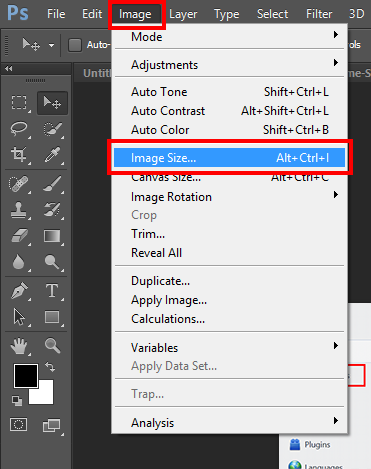Swap foreground and background colors

point(50,367)
